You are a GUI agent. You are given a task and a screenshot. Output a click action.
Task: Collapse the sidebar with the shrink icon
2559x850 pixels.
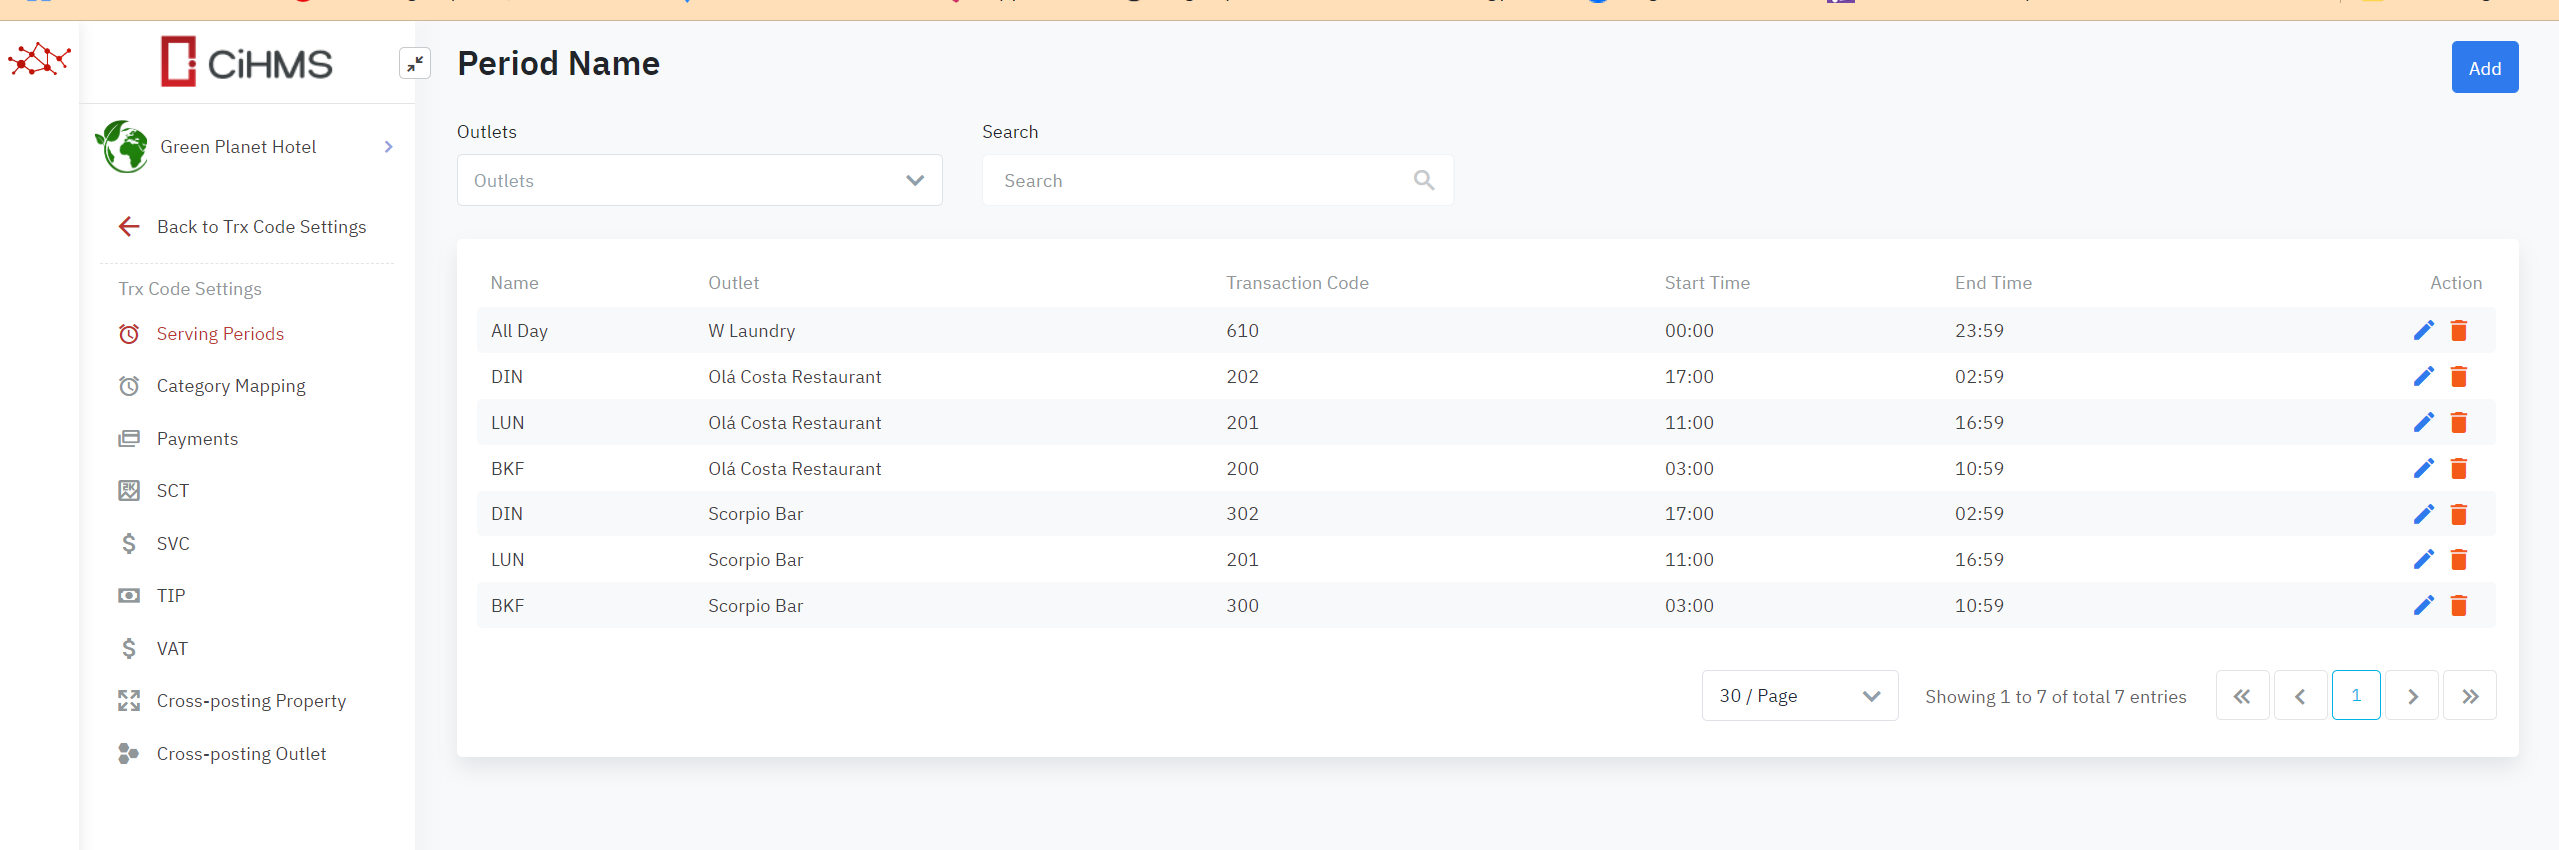414,64
